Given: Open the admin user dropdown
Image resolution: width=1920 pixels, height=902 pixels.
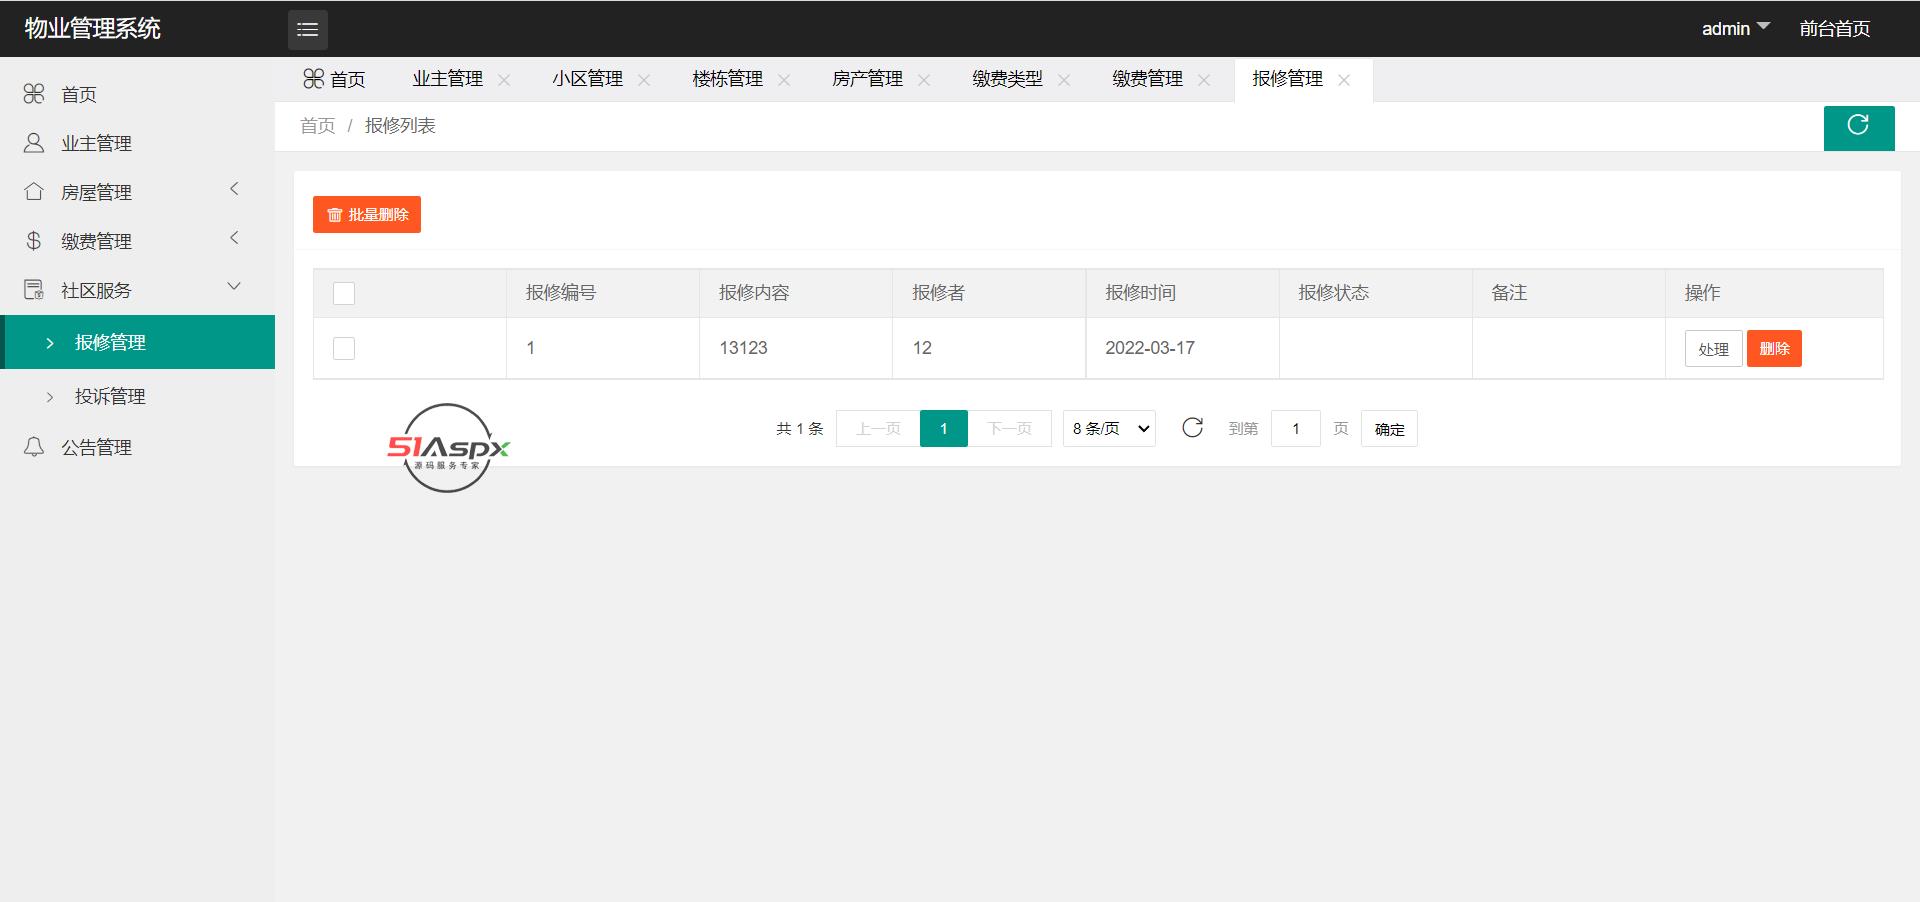Looking at the screenshot, I should 1735,29.
